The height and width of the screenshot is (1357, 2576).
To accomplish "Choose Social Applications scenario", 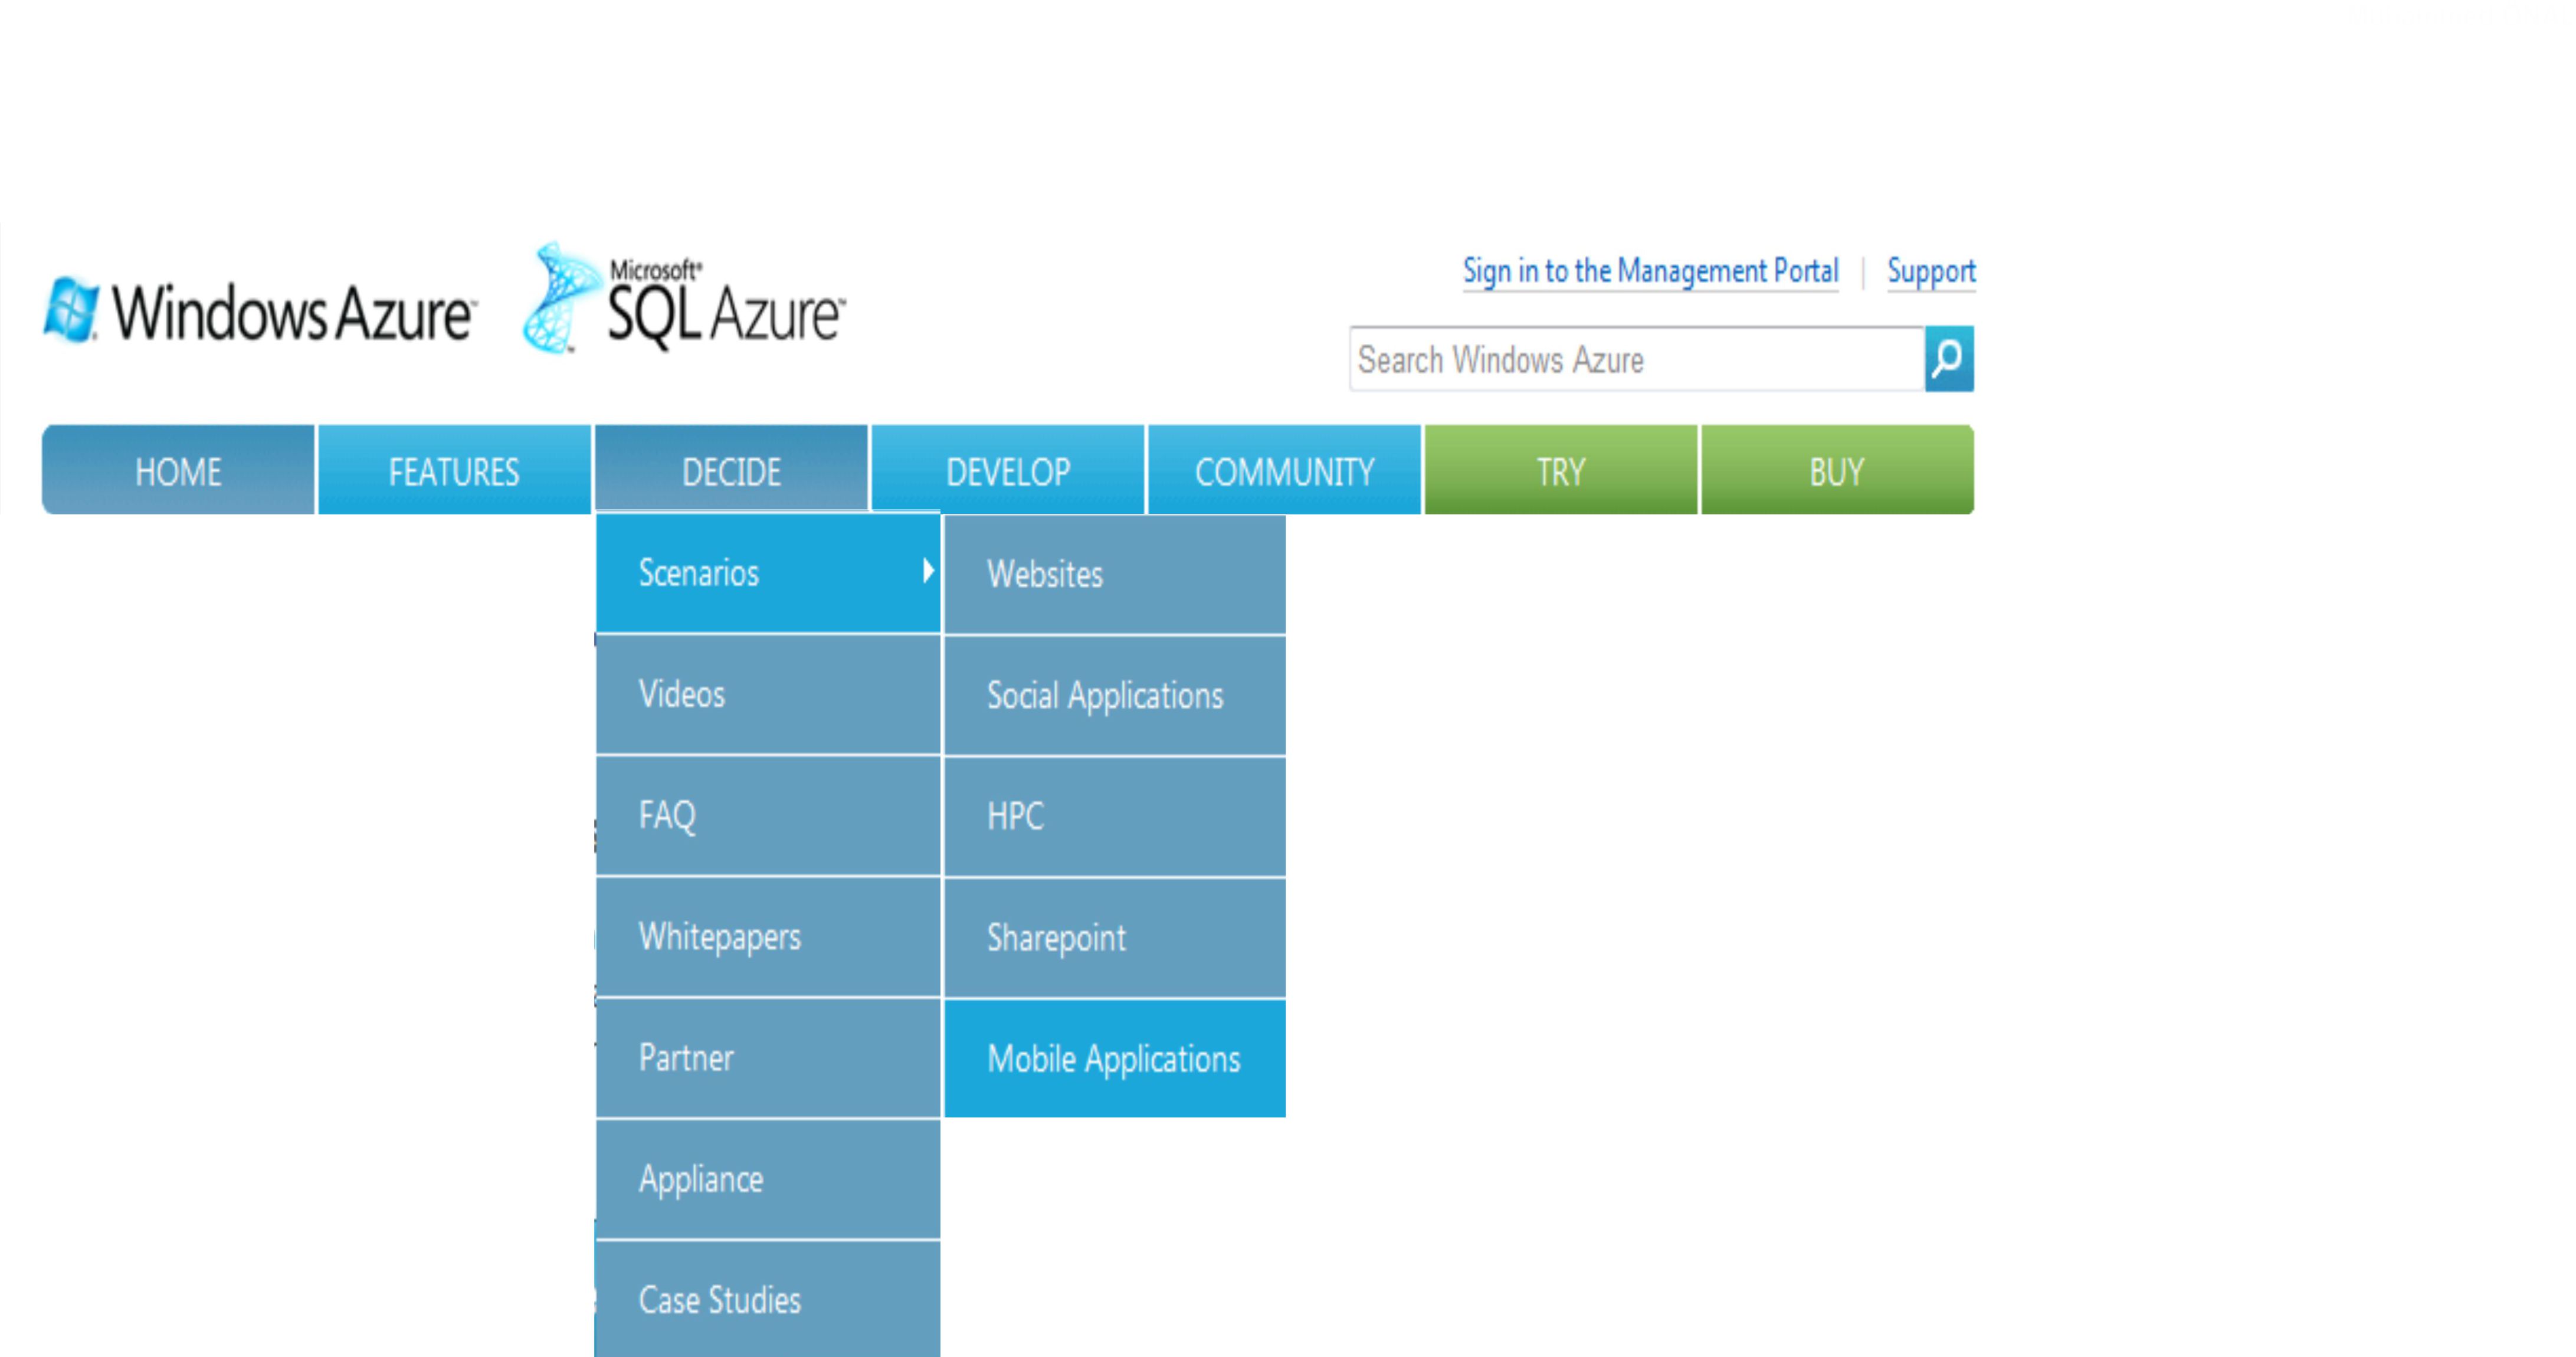I will pos(1114,696).
